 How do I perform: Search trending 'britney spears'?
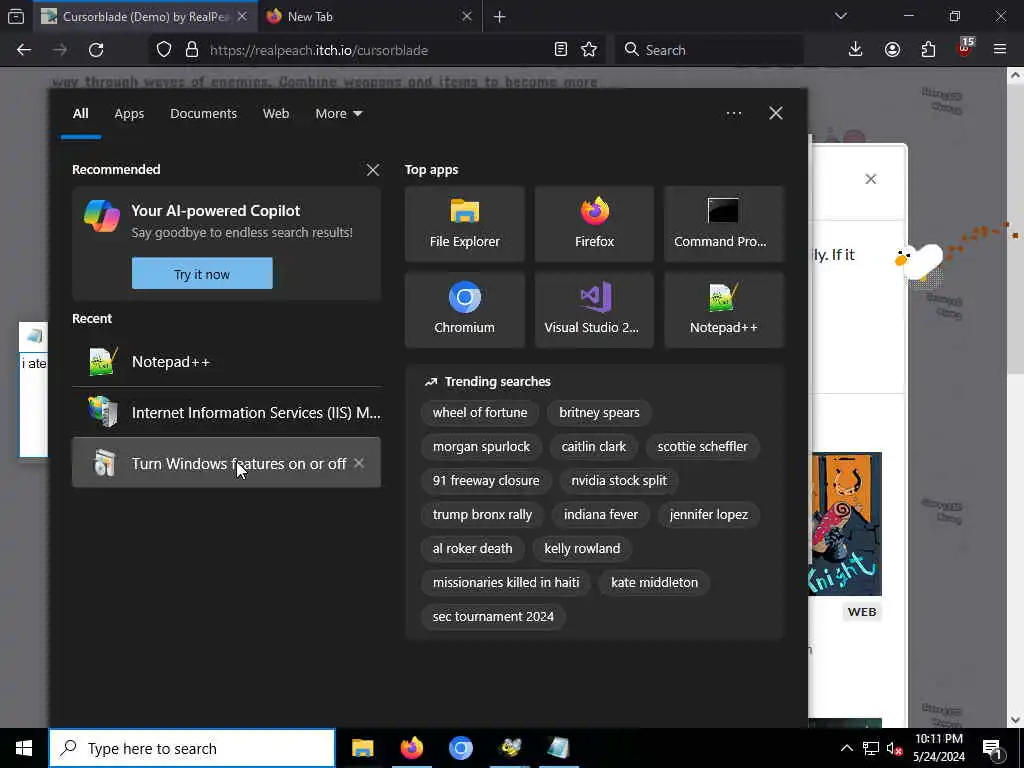(600, 413)
